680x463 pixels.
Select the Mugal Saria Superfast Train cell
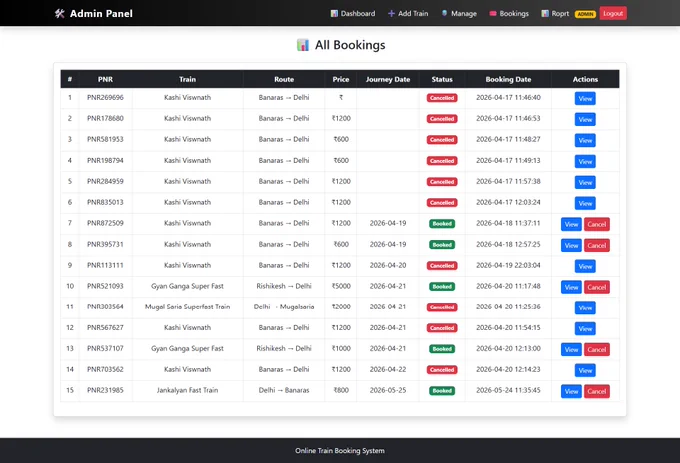(x=187, y=306)
